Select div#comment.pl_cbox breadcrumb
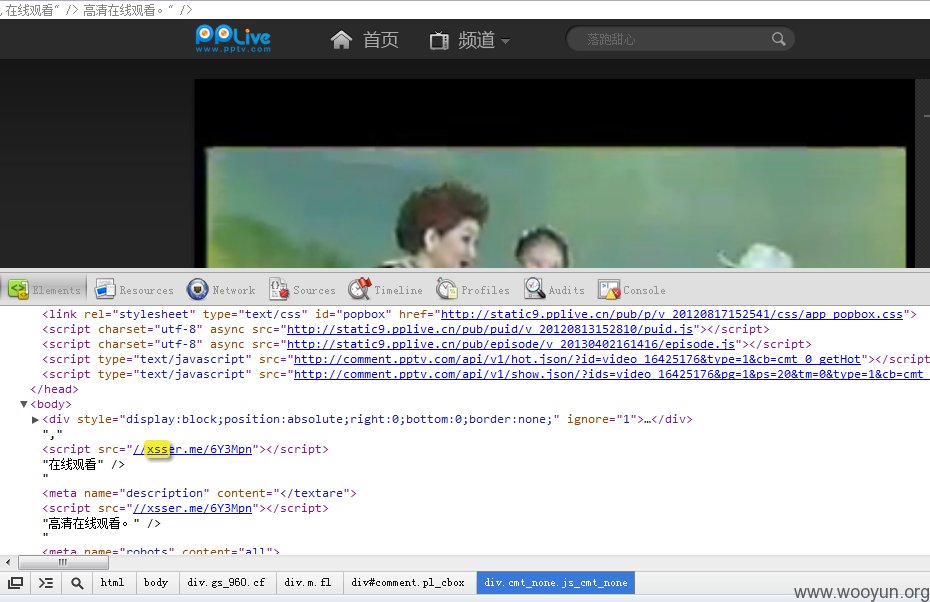This screenshot has height=602, width=930. point(408,582)
